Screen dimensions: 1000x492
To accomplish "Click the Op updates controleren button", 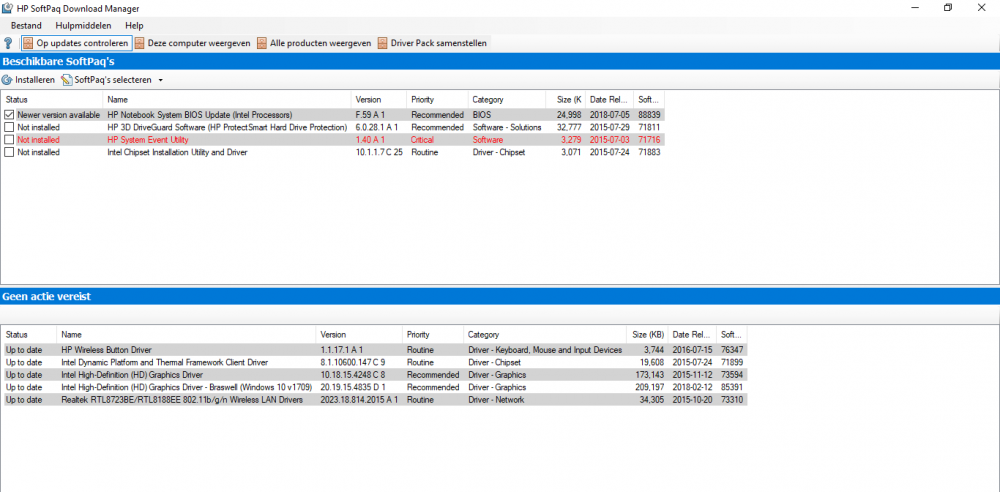I will tap(76, 43).
